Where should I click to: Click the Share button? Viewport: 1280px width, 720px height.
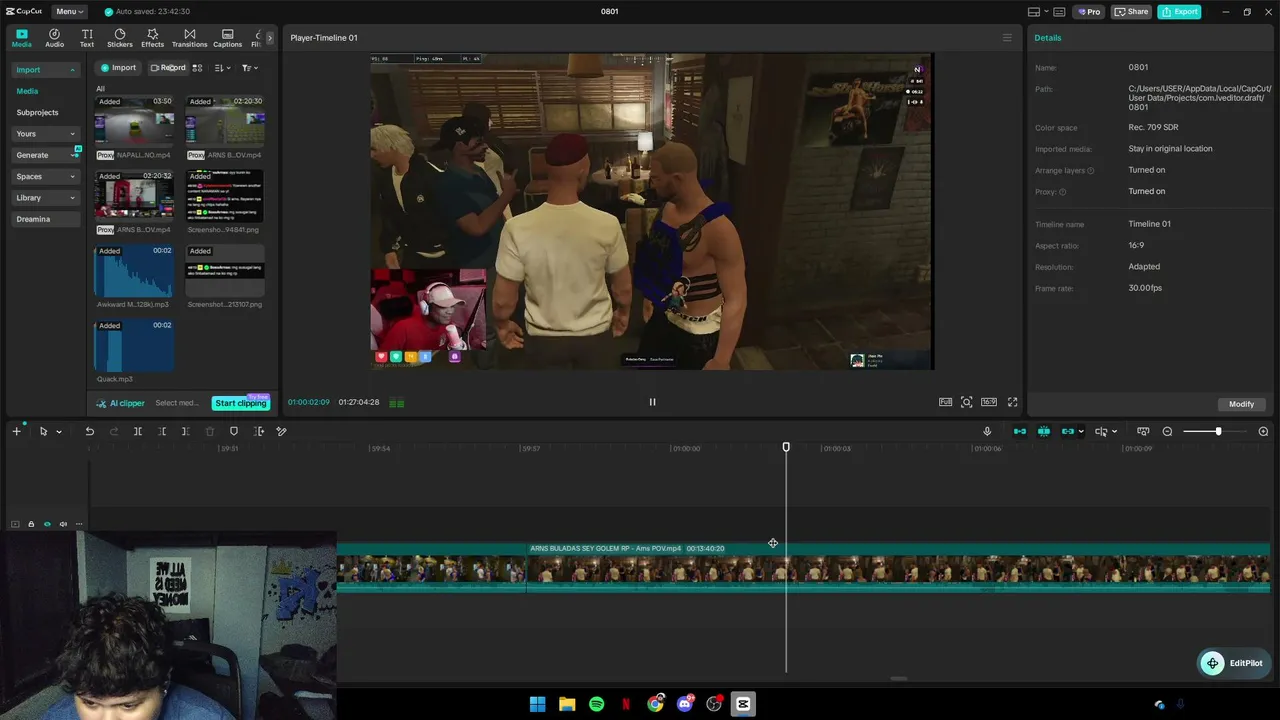pyautogui.click(x=1131, y=12)
